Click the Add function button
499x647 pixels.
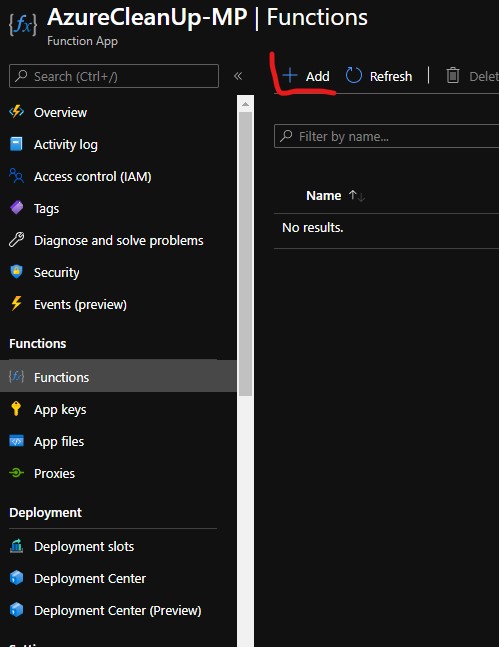click(x=306, y=76)
